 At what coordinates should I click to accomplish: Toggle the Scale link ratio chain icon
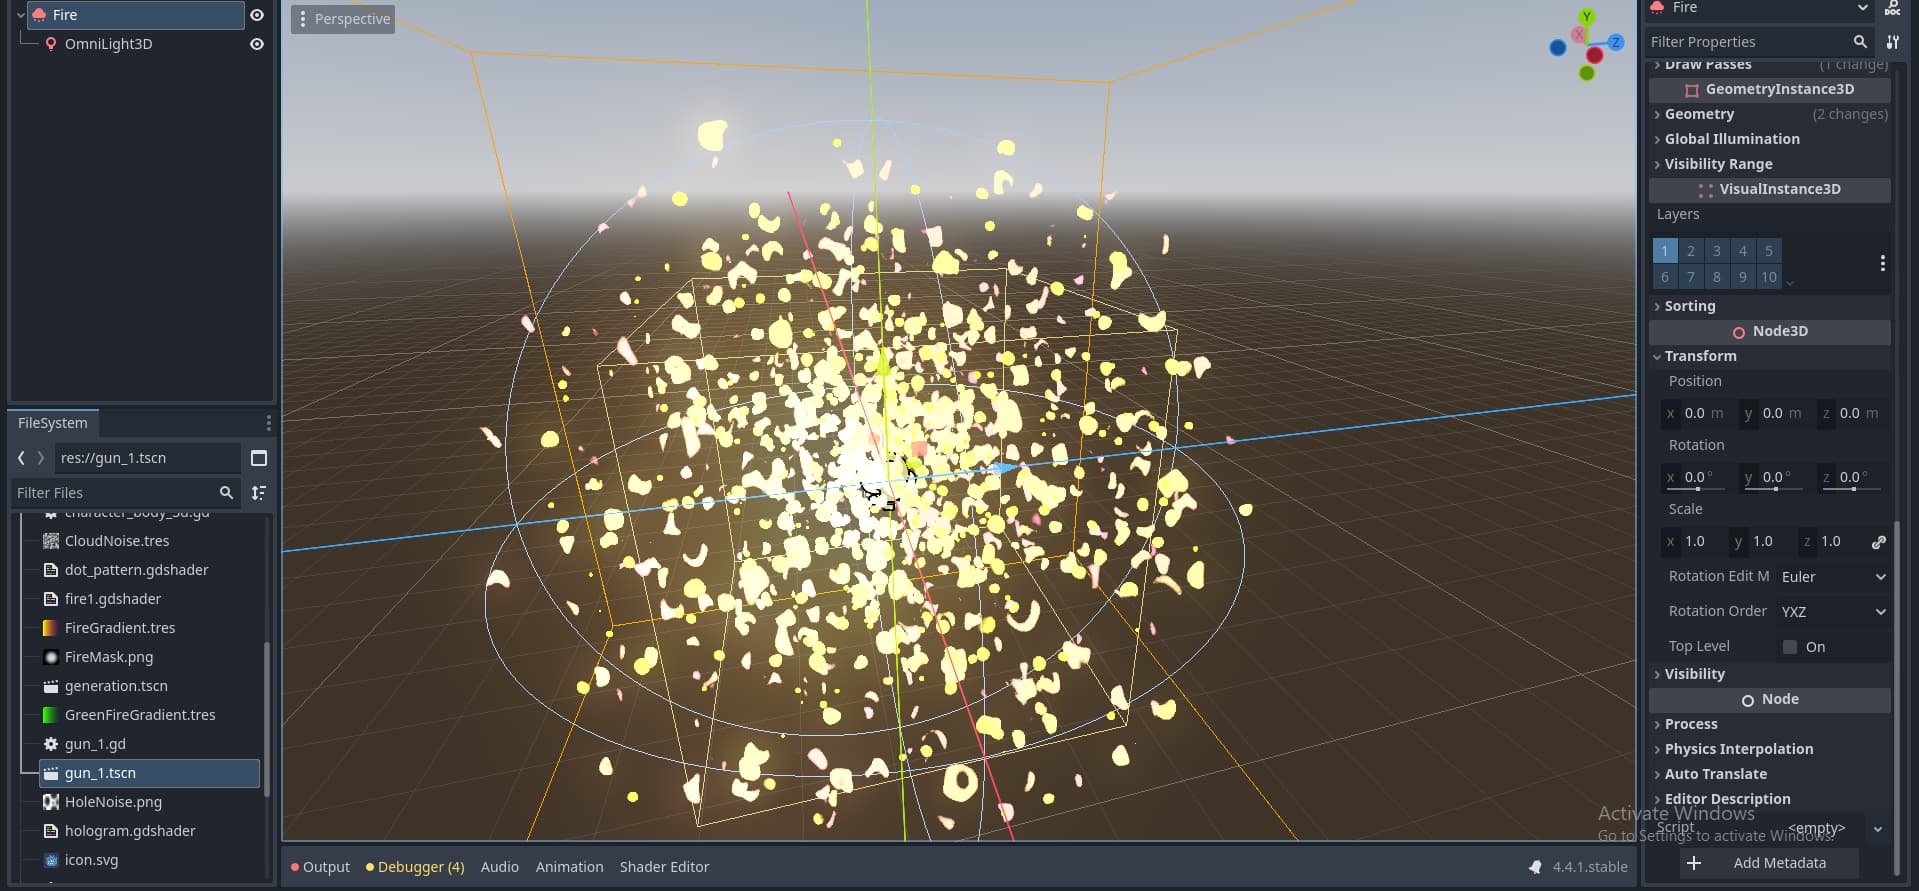(x=1878, y=542)
